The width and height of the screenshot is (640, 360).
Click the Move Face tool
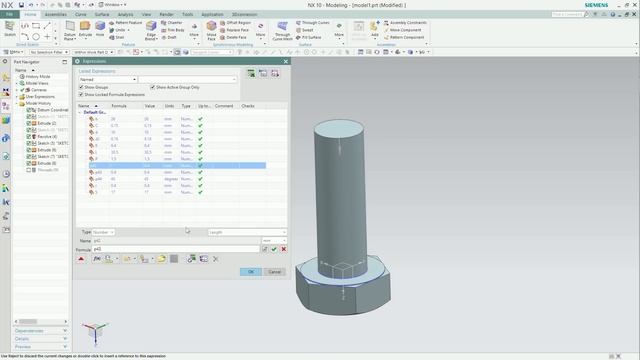pyautogui.click(x=211, y=30)
